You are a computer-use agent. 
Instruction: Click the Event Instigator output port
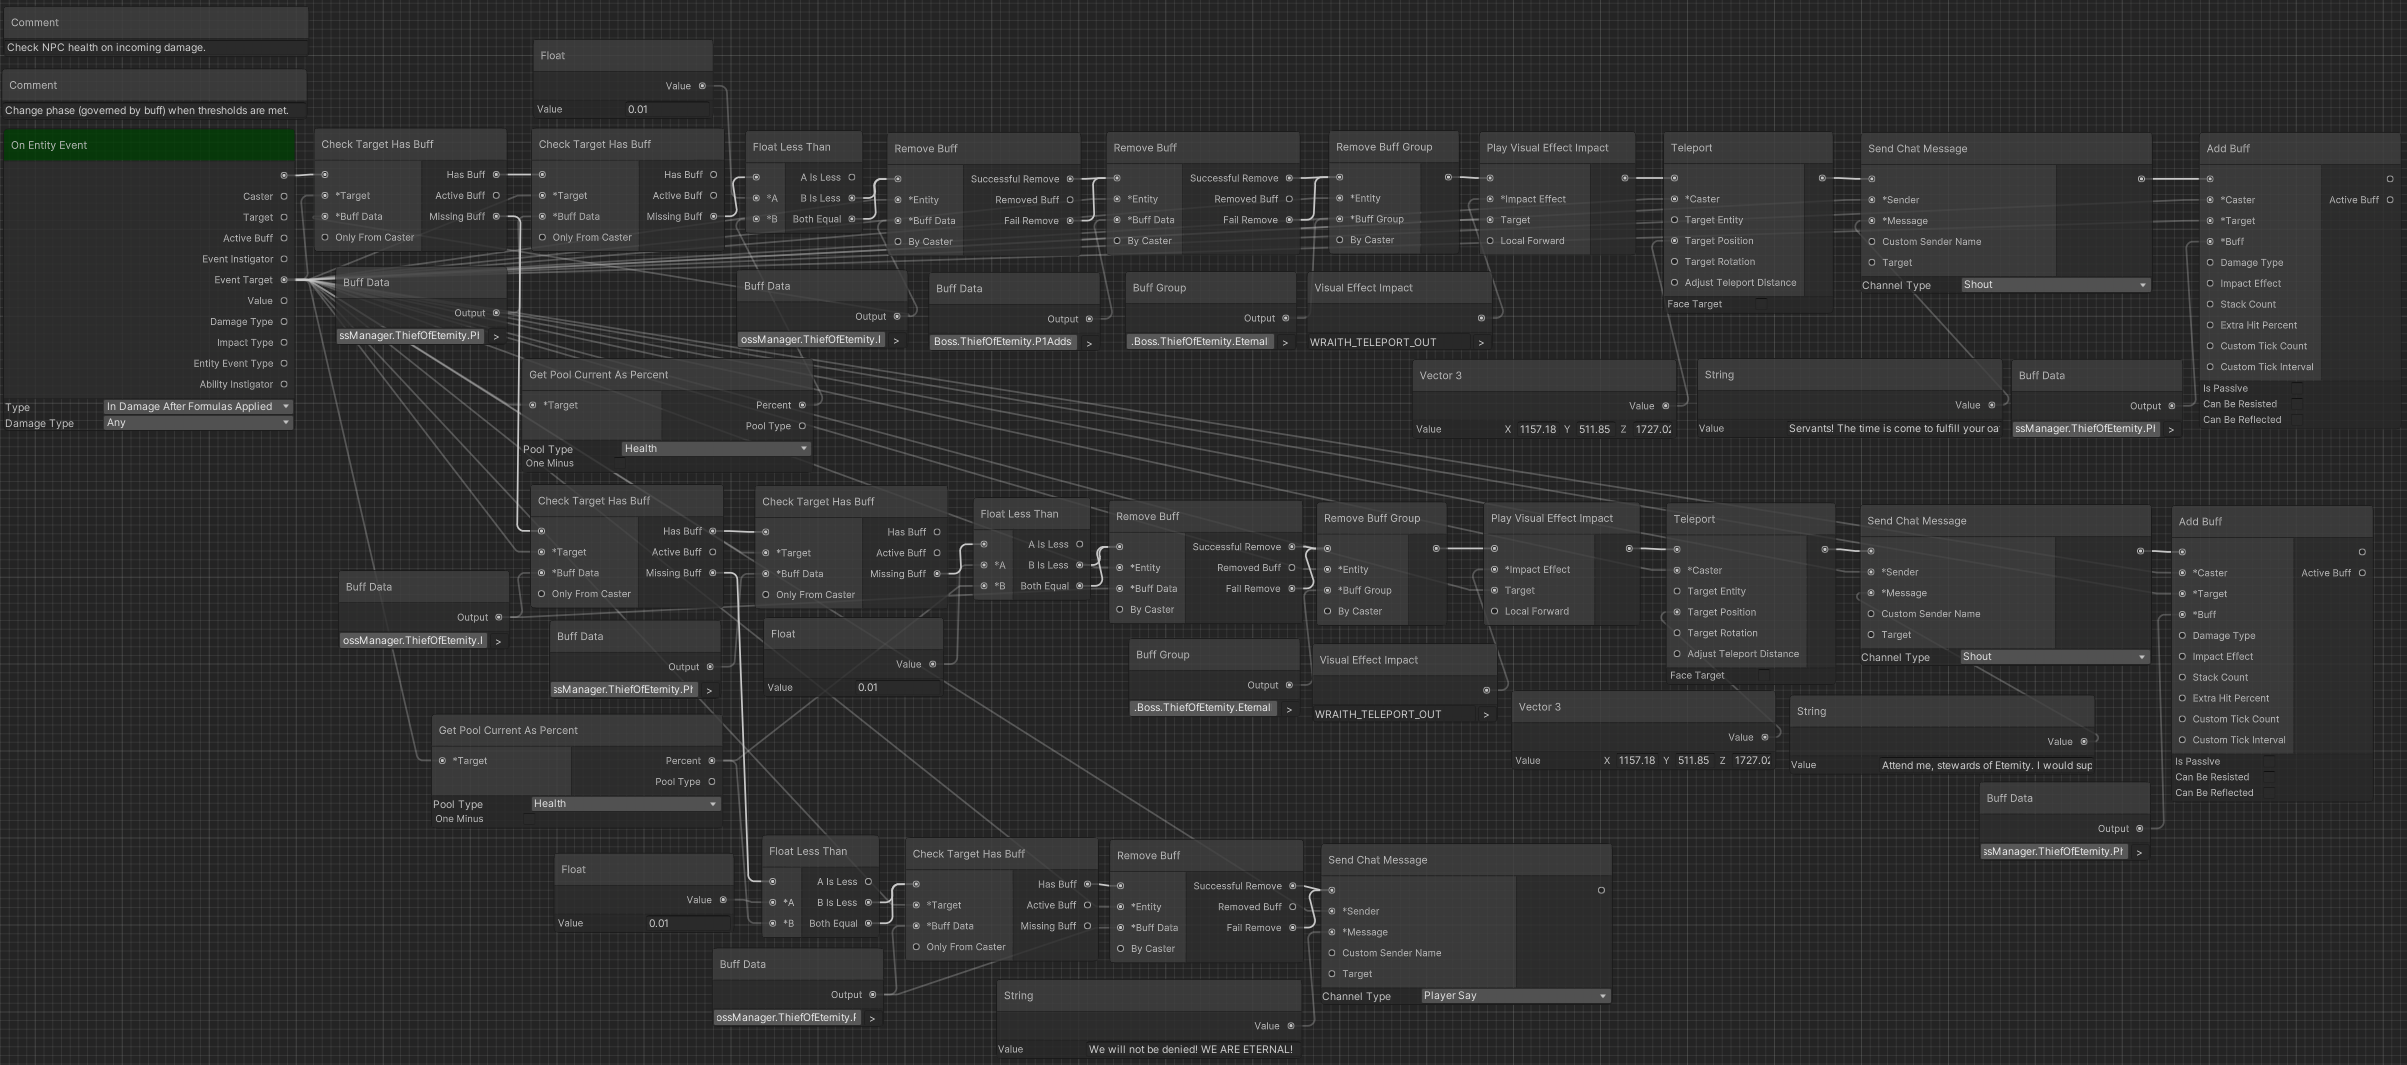284,259
